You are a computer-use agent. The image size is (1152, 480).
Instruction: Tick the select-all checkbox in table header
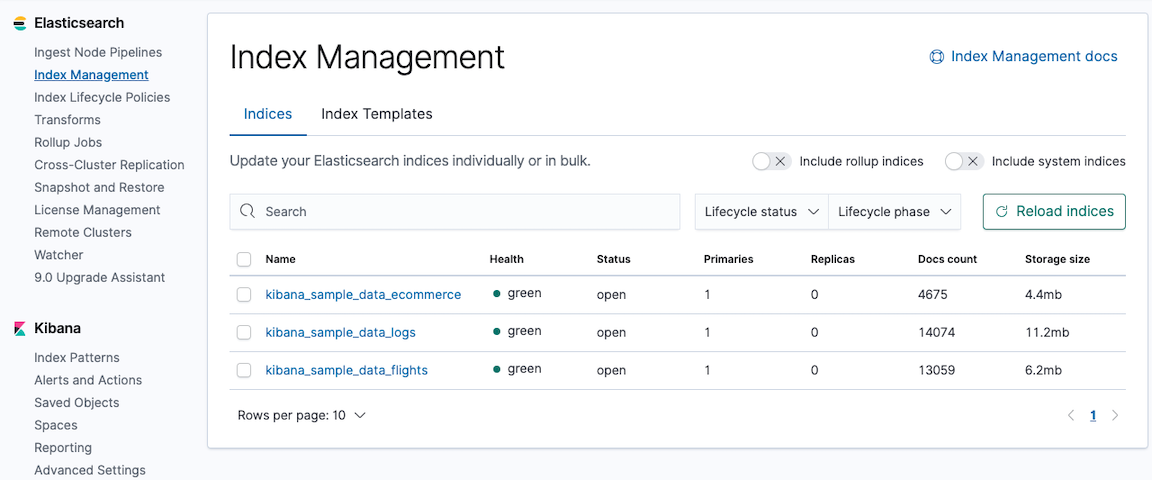click(244, 260)
